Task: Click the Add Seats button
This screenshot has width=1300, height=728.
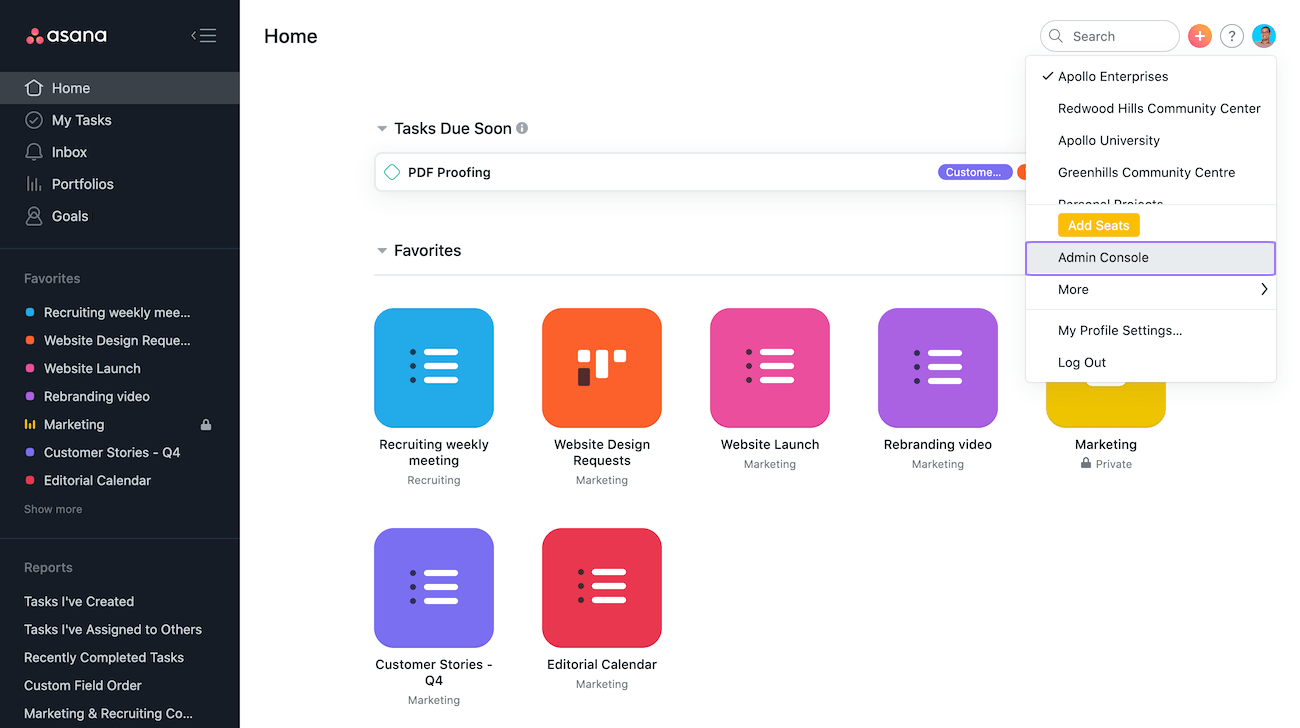Action: pos(1098,225)
